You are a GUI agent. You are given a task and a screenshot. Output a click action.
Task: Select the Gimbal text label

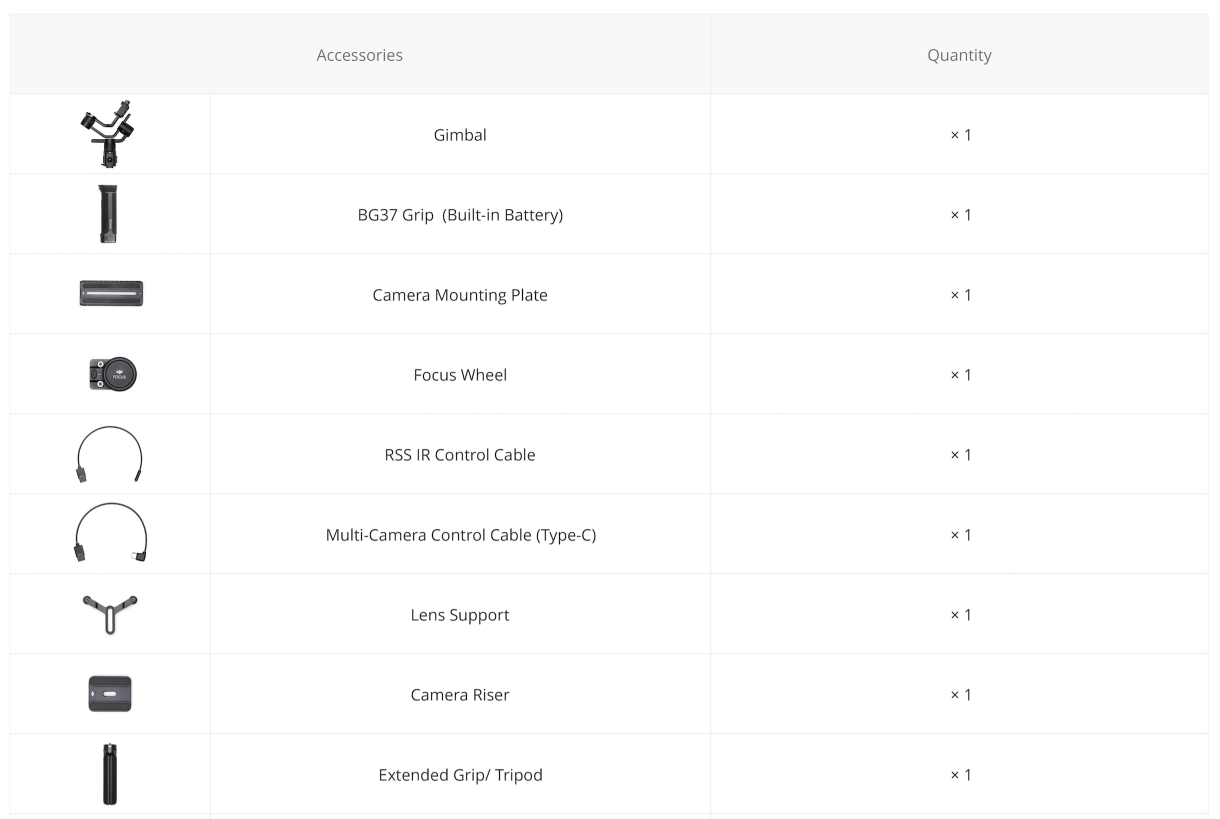point(460,135)
